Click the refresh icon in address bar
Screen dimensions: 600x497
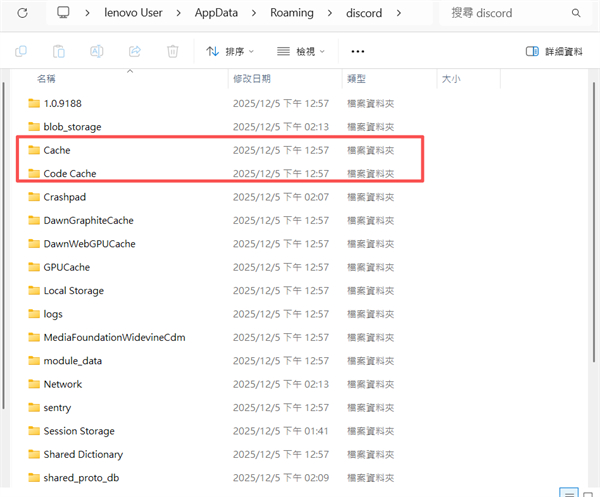click(23, 13)
